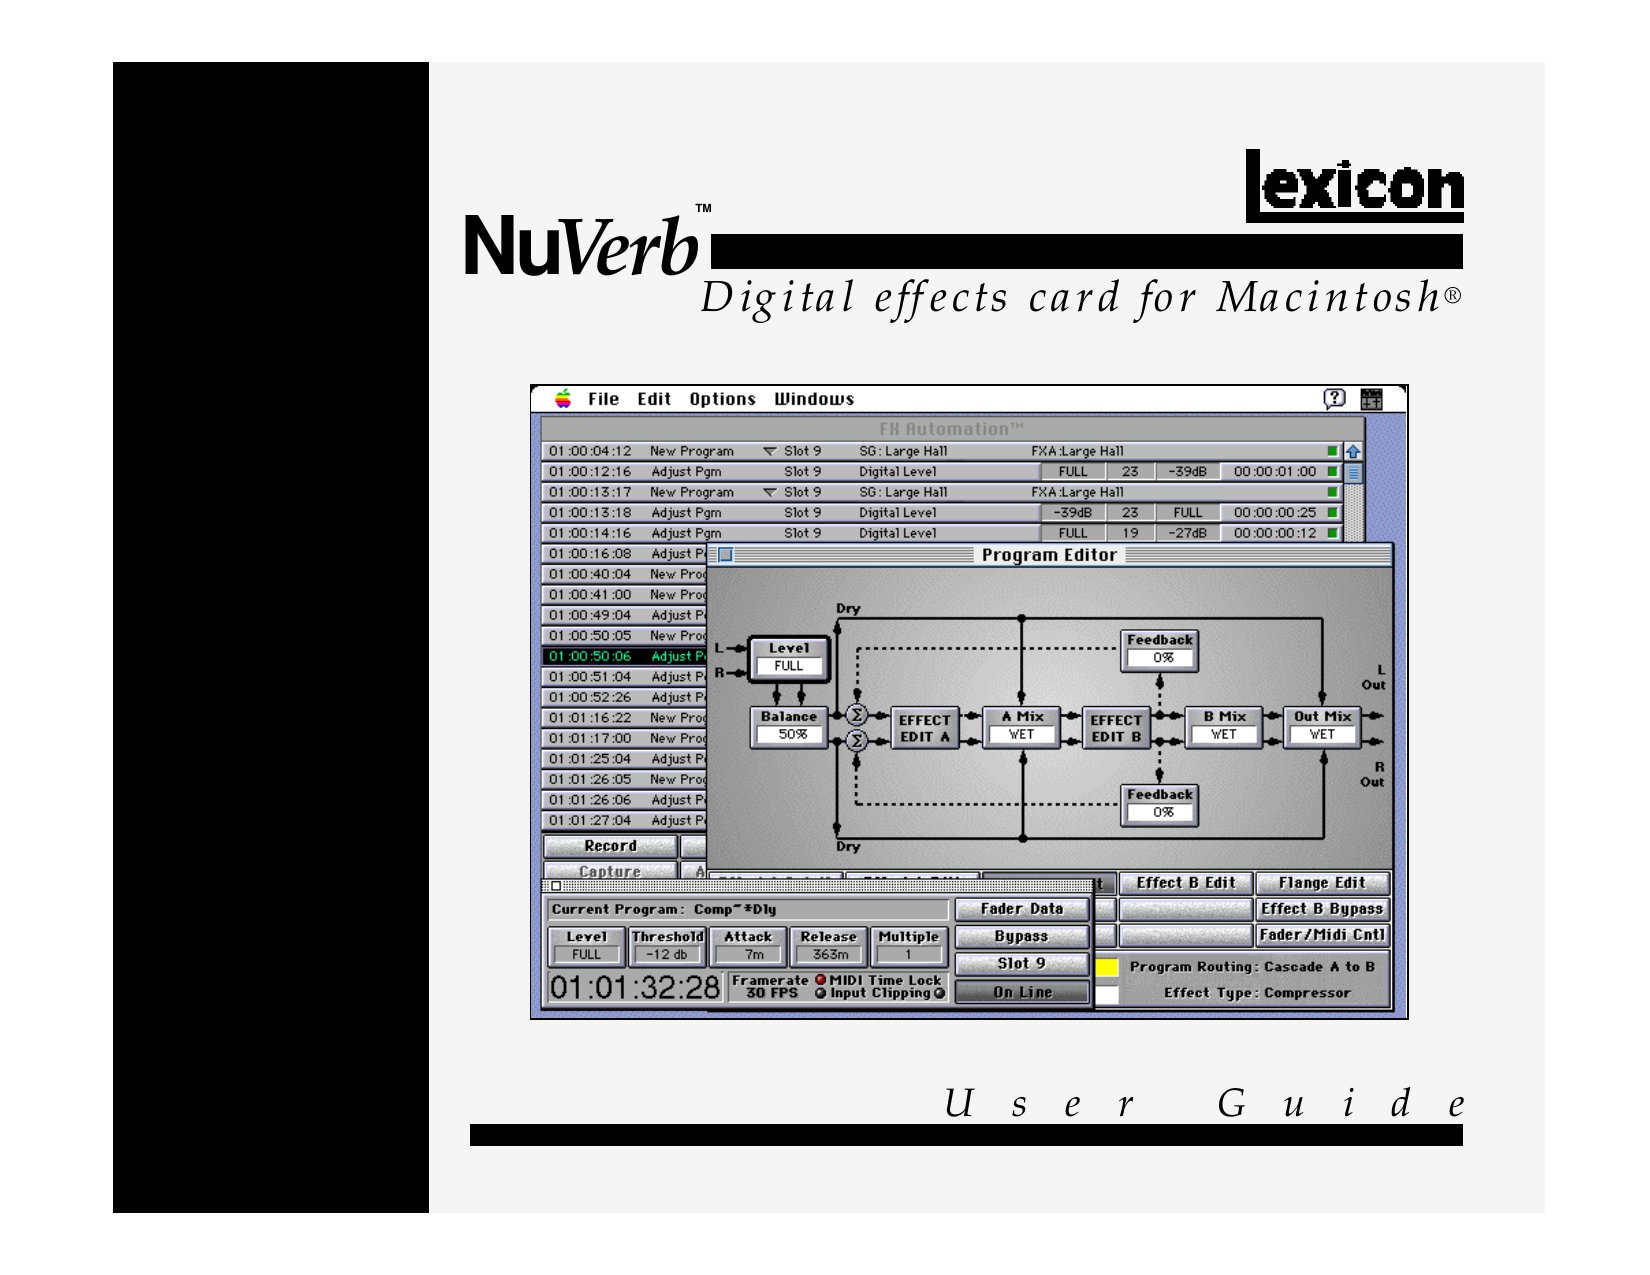Click the red MIDI Time Lock indicator
1650x1275 pixels.
click(821, 980)
